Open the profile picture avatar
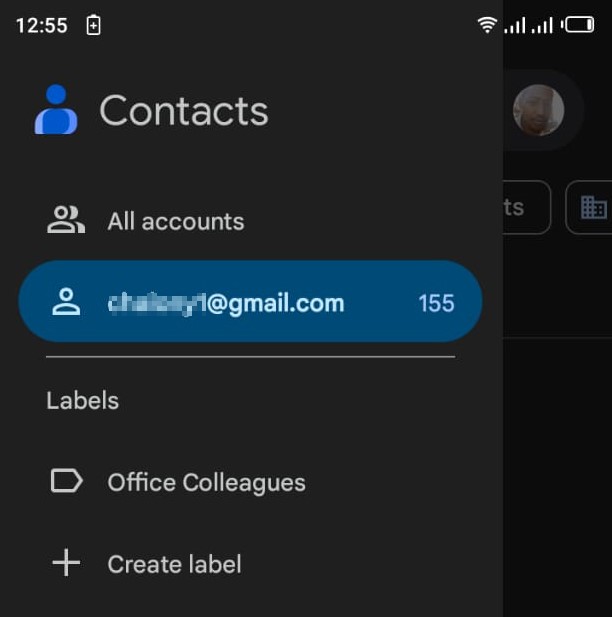Screen dimensions: 612x617 pyautogui.click(x=538, y=110)
